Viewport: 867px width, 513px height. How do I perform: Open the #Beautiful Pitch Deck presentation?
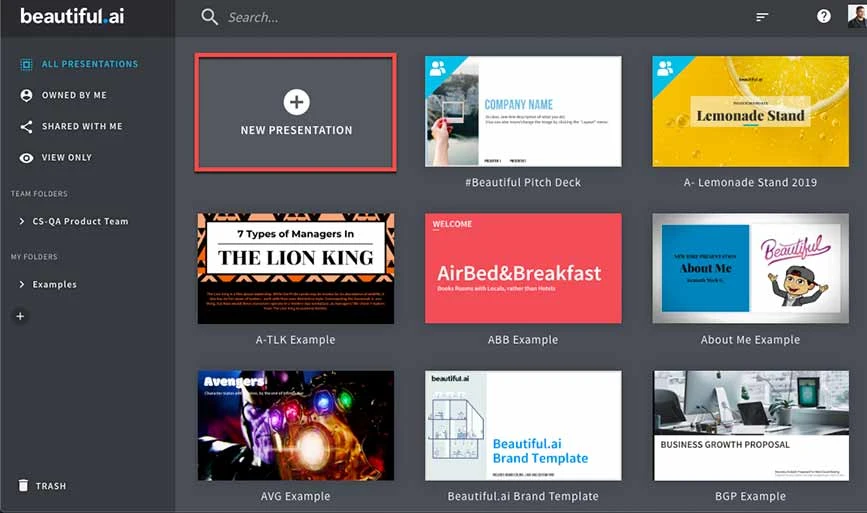pos(523,111)
